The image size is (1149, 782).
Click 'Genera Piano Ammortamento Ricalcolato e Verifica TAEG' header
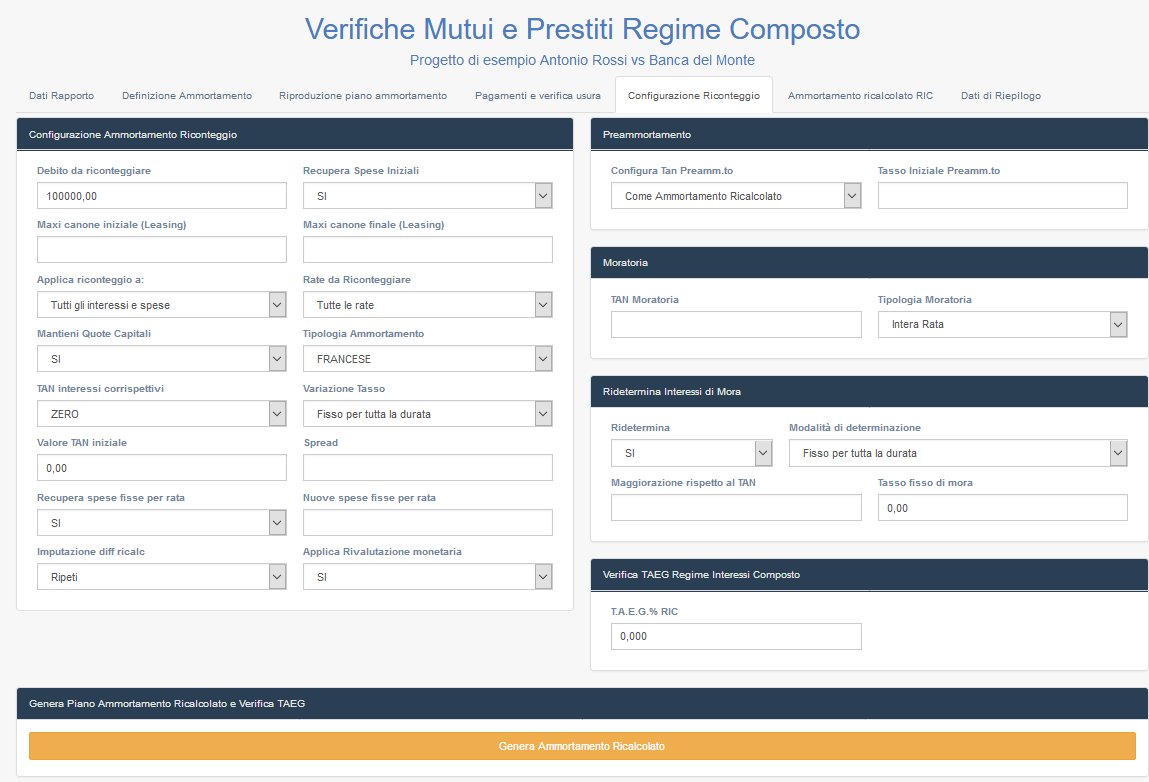pos(582,704)
